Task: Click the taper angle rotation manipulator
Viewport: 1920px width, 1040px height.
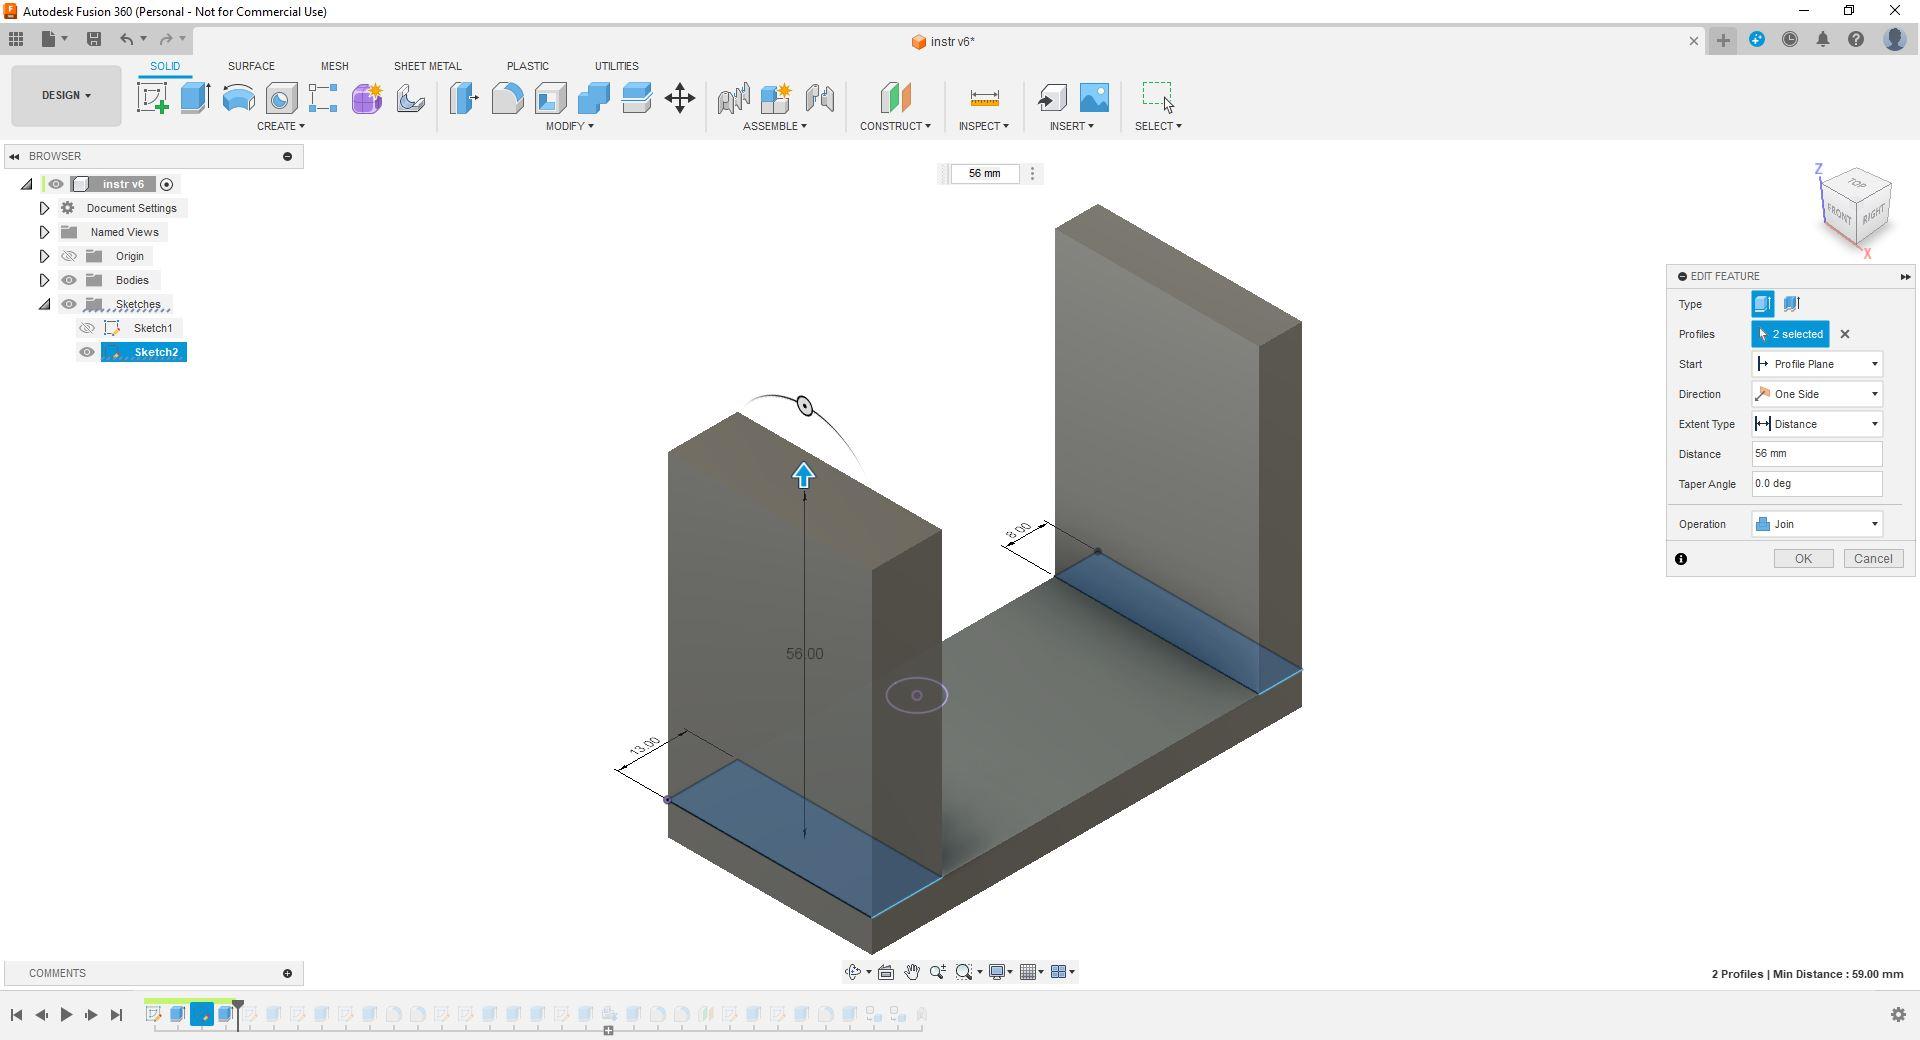Action: point(805,405)
